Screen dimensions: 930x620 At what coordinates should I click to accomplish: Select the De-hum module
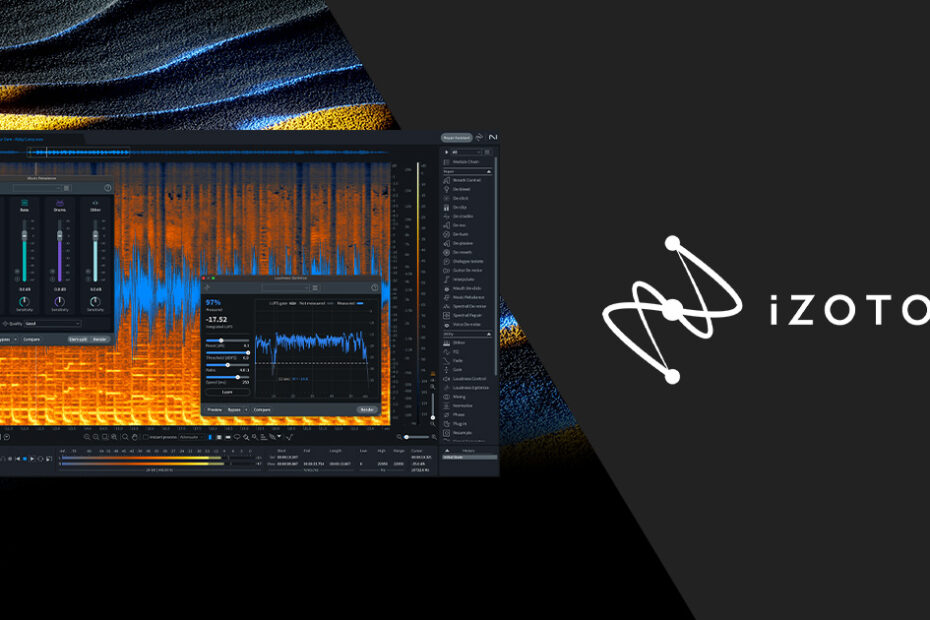click(x=462, y=234)
